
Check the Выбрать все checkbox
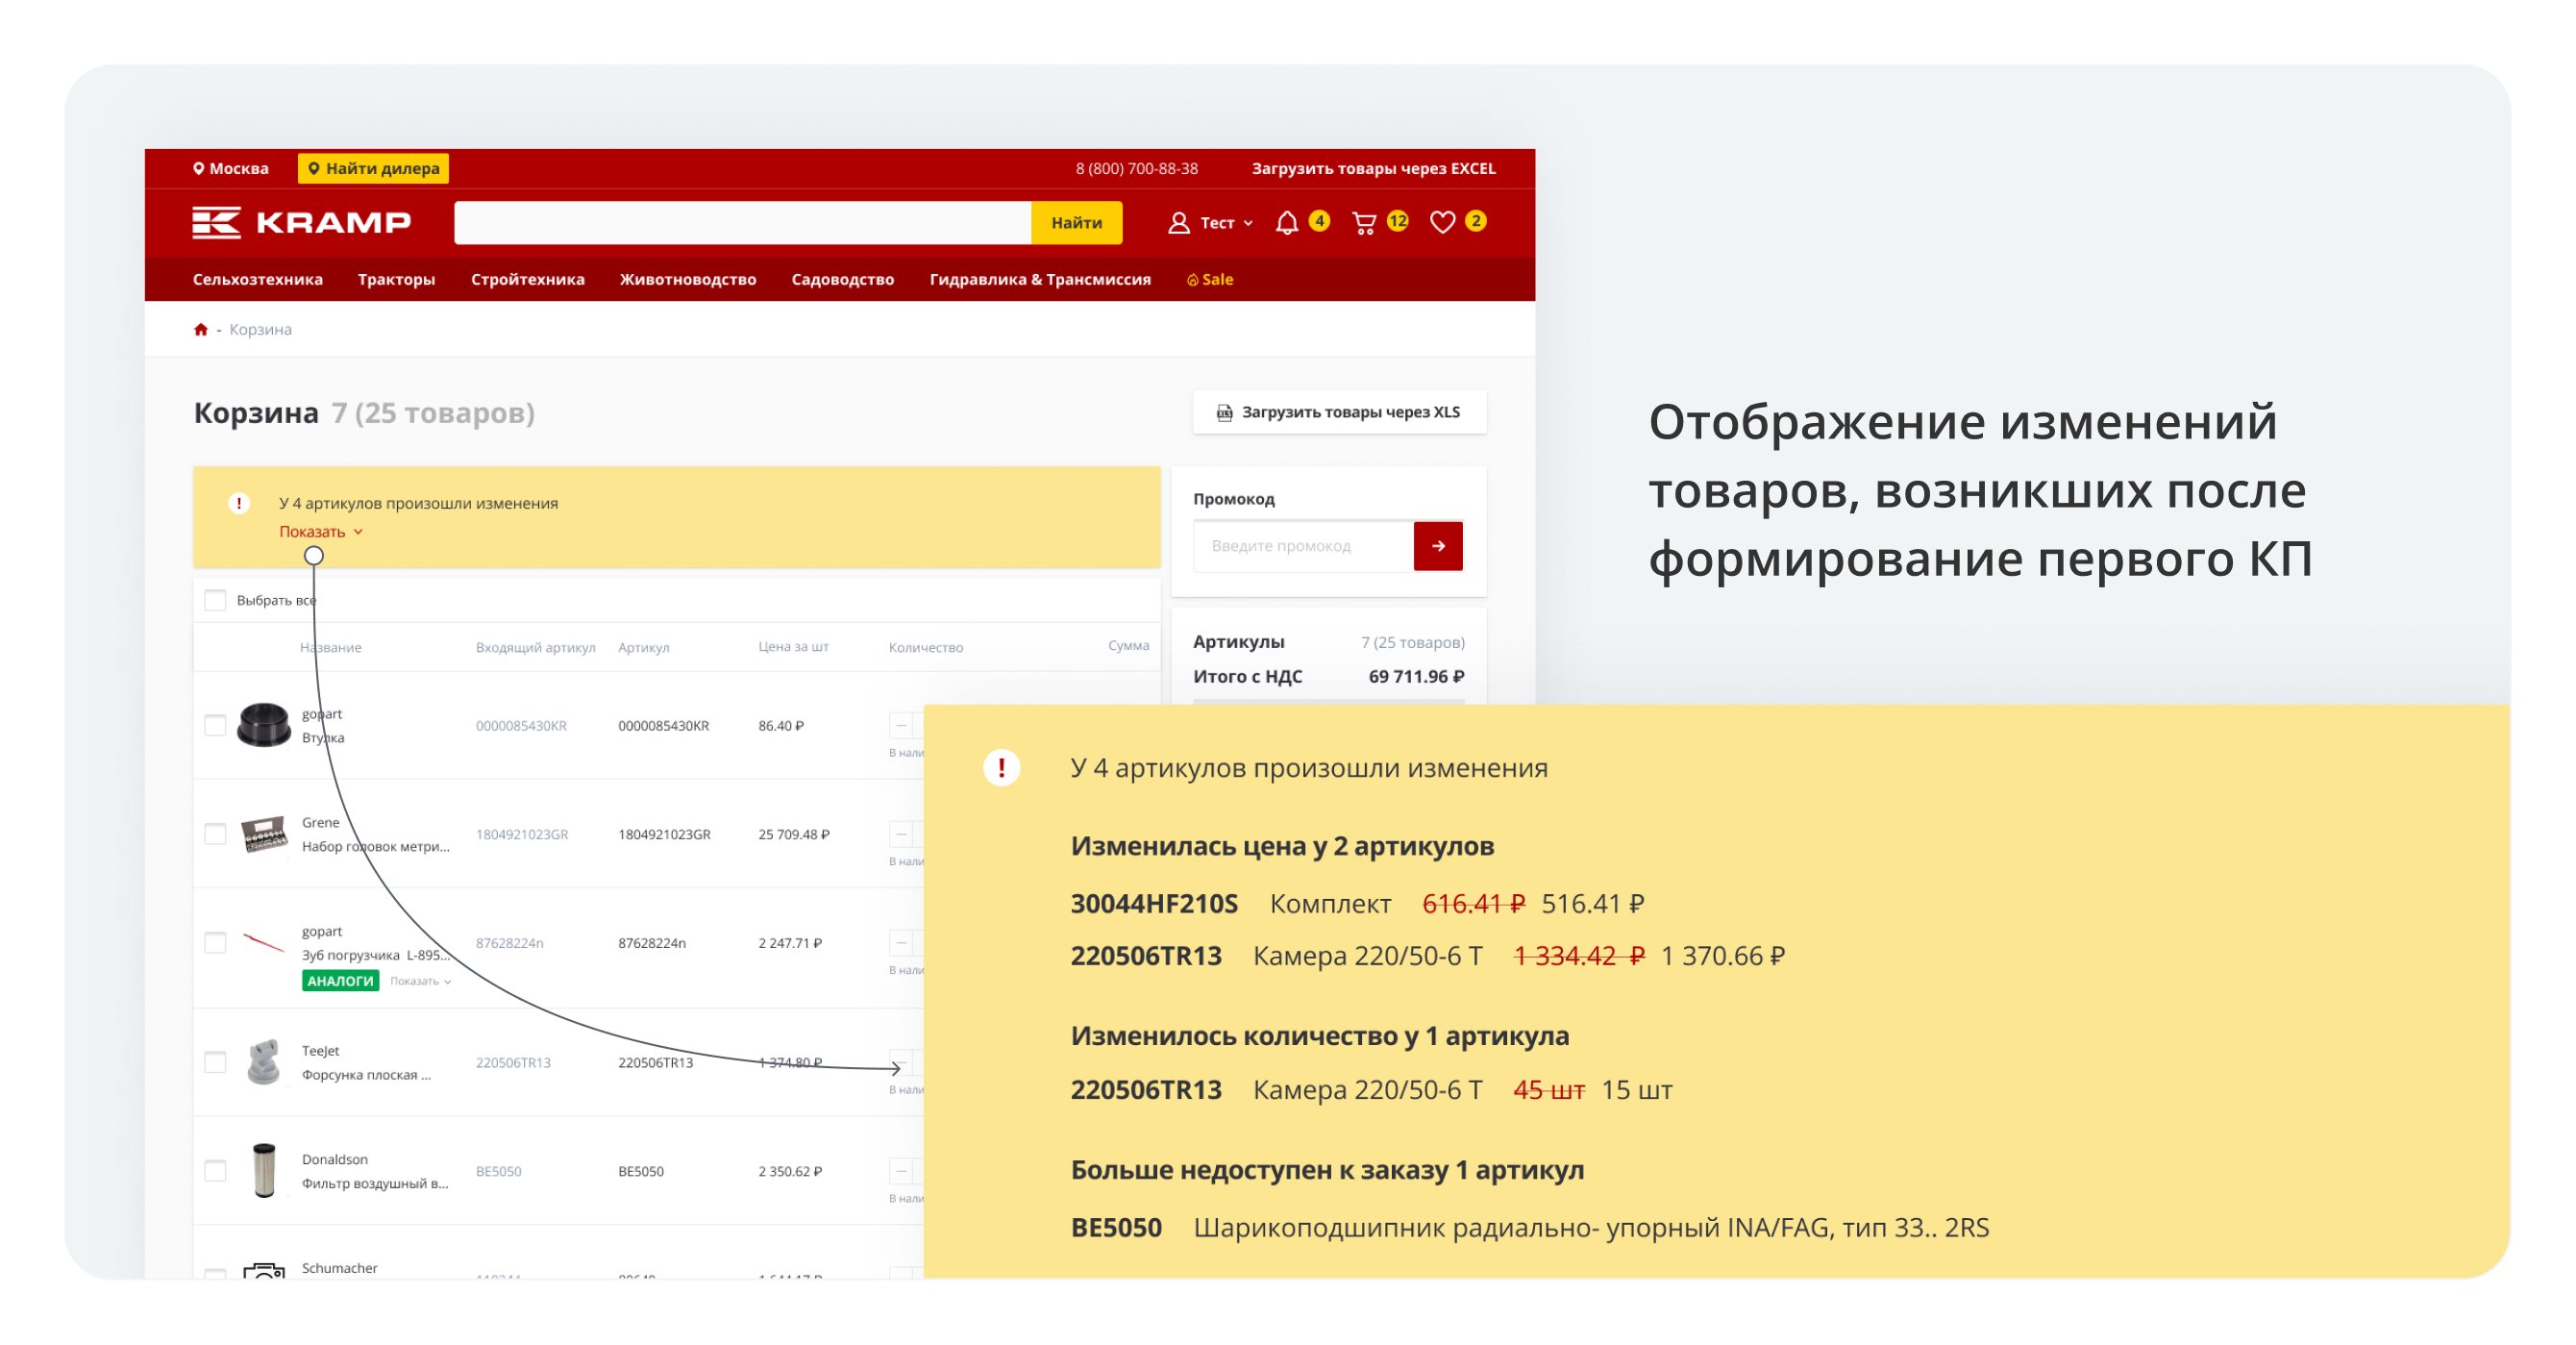pos(215,600)
